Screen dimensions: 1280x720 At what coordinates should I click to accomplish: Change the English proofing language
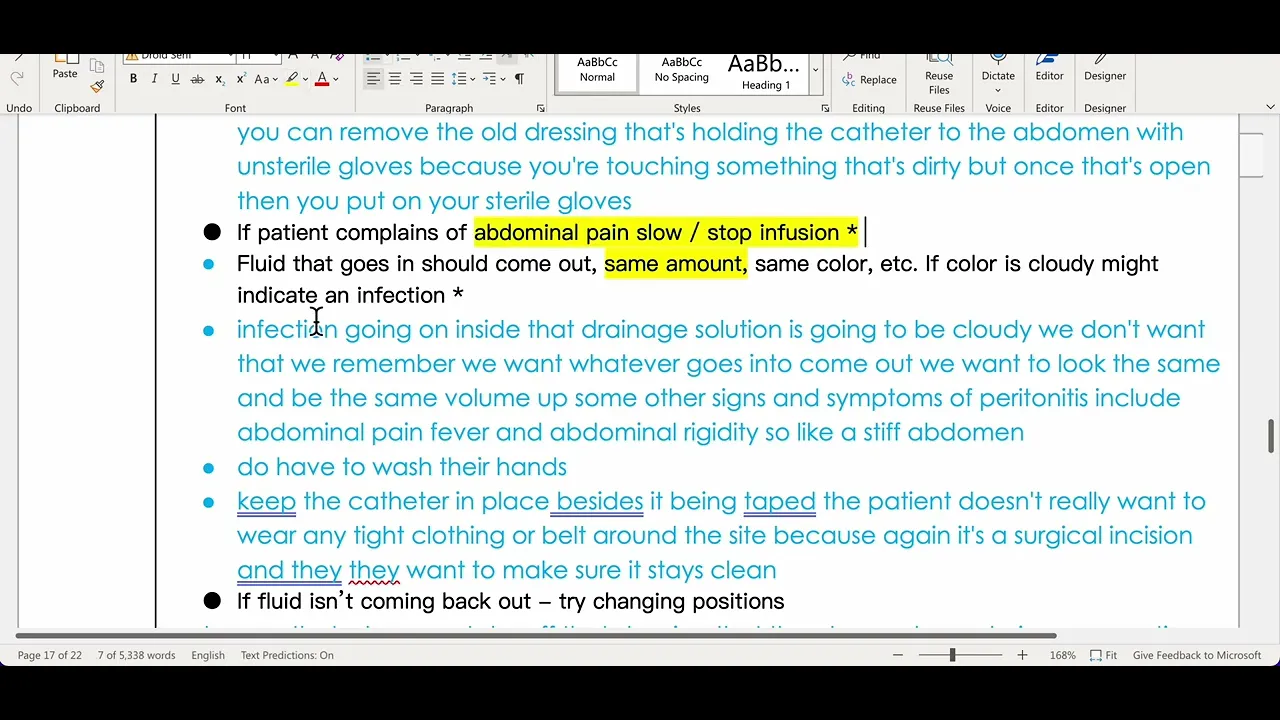point(208,655)
